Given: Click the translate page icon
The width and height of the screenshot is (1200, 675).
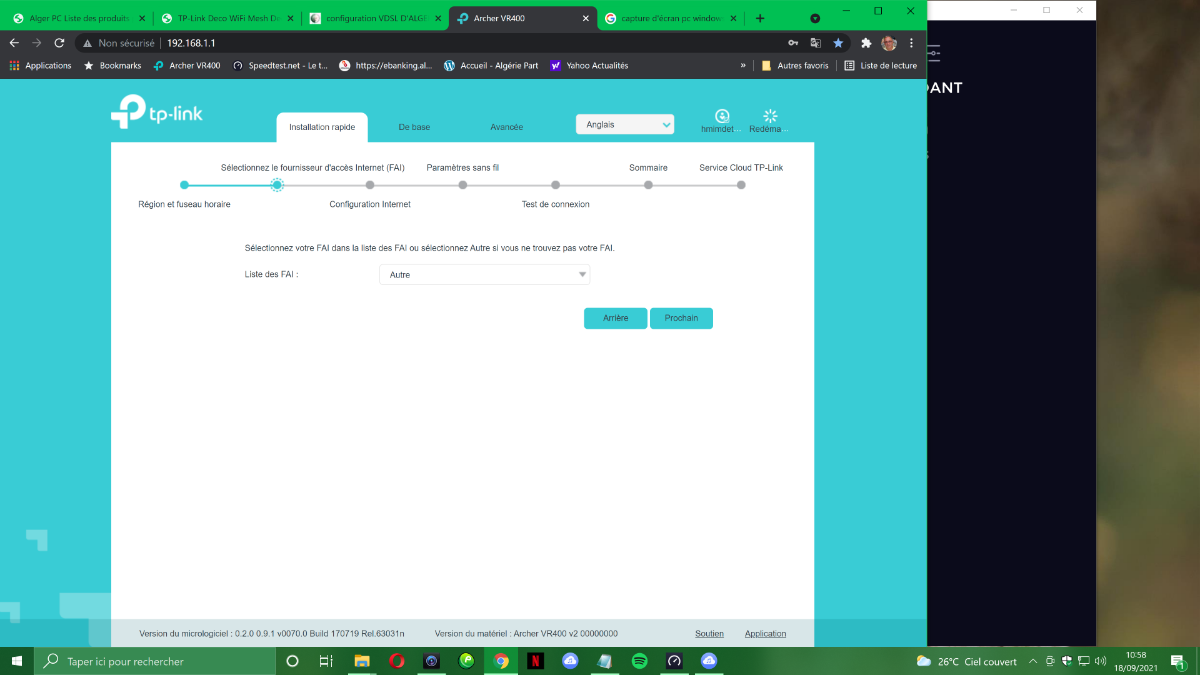Looking at the screenshot, I should point(815,43).
